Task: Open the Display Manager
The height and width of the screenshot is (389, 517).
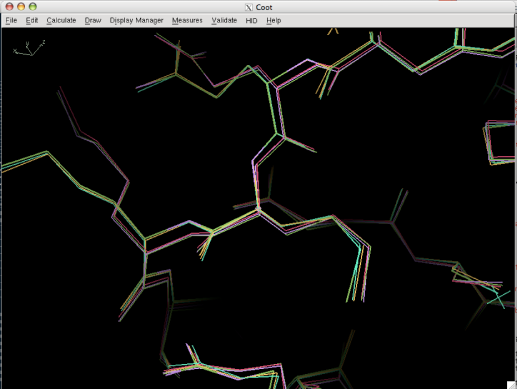Action: click(136, 20)
